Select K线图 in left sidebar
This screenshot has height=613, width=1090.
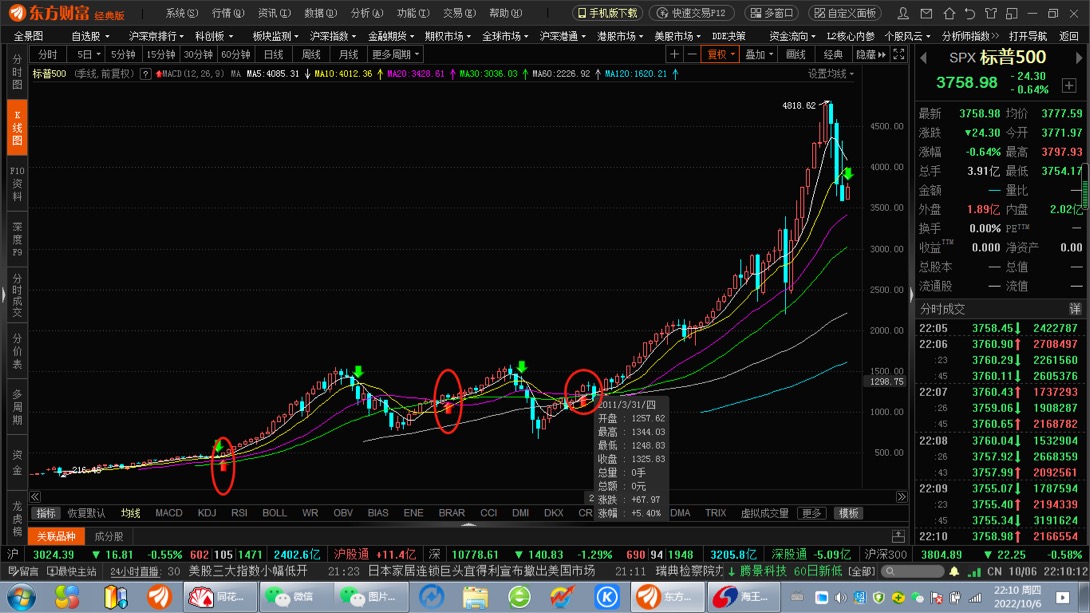pyautogui.click(x=17, y=127)
